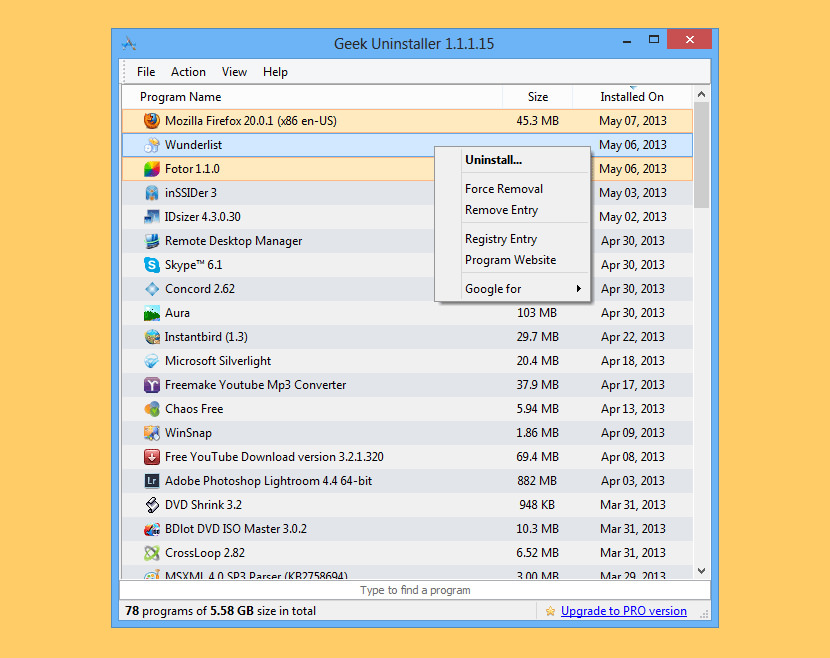Click the Concord 2.62 diamond icon
This screenshot has width=830, height=658.
point(152,289)
